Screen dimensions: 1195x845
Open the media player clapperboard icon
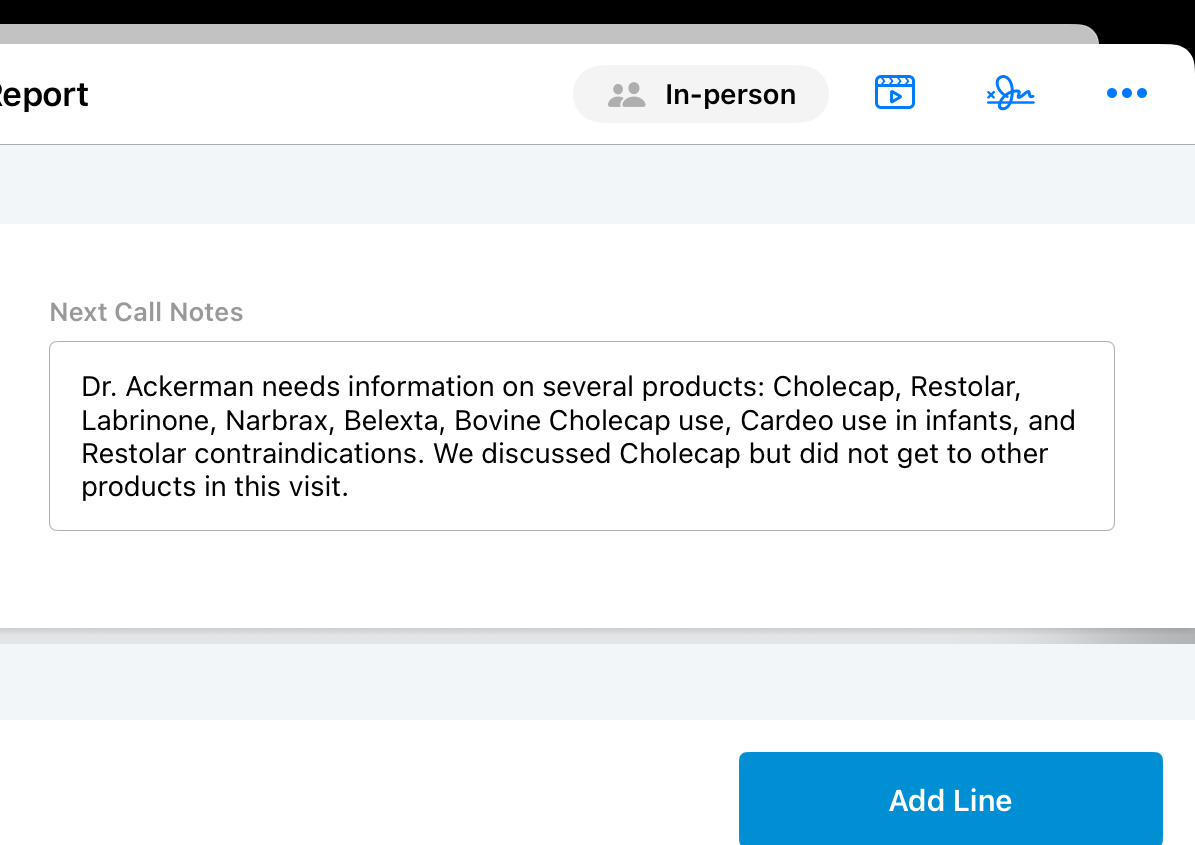click(894, 93)
